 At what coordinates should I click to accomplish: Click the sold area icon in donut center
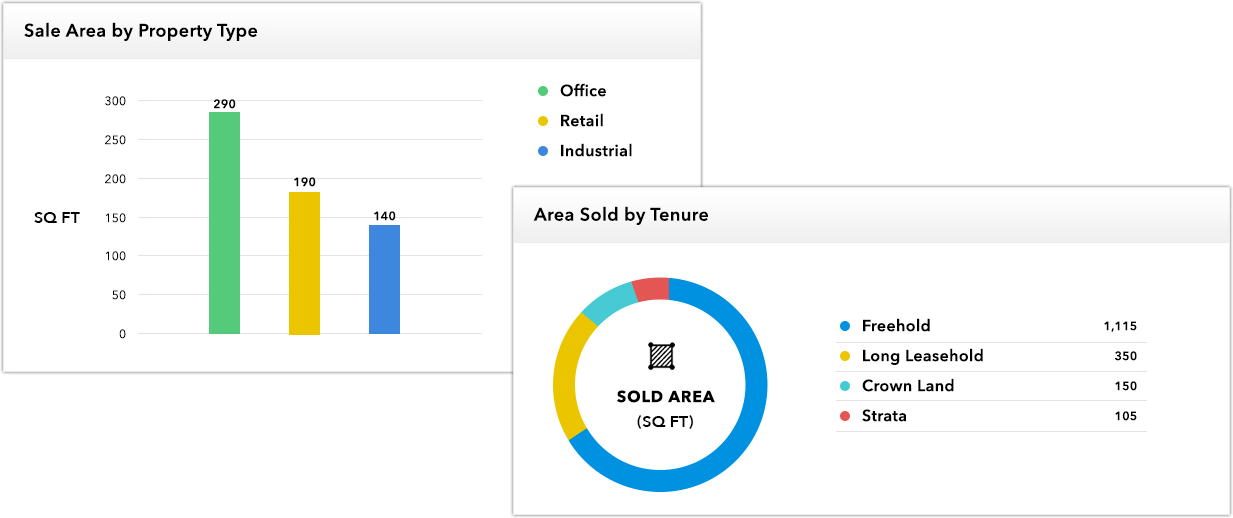660,355
